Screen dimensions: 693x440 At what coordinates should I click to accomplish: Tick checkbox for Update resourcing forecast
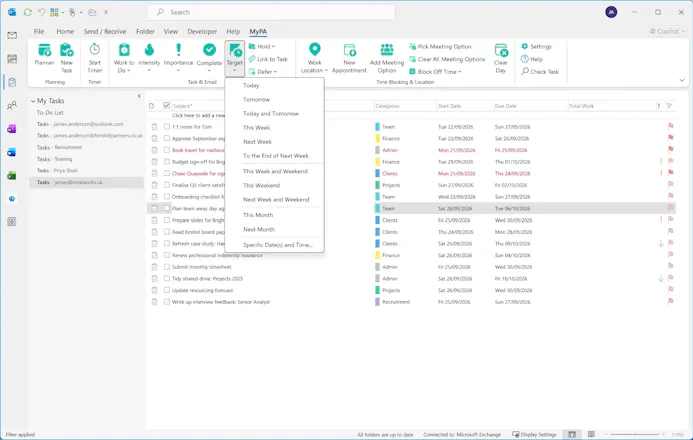(167, 290)
